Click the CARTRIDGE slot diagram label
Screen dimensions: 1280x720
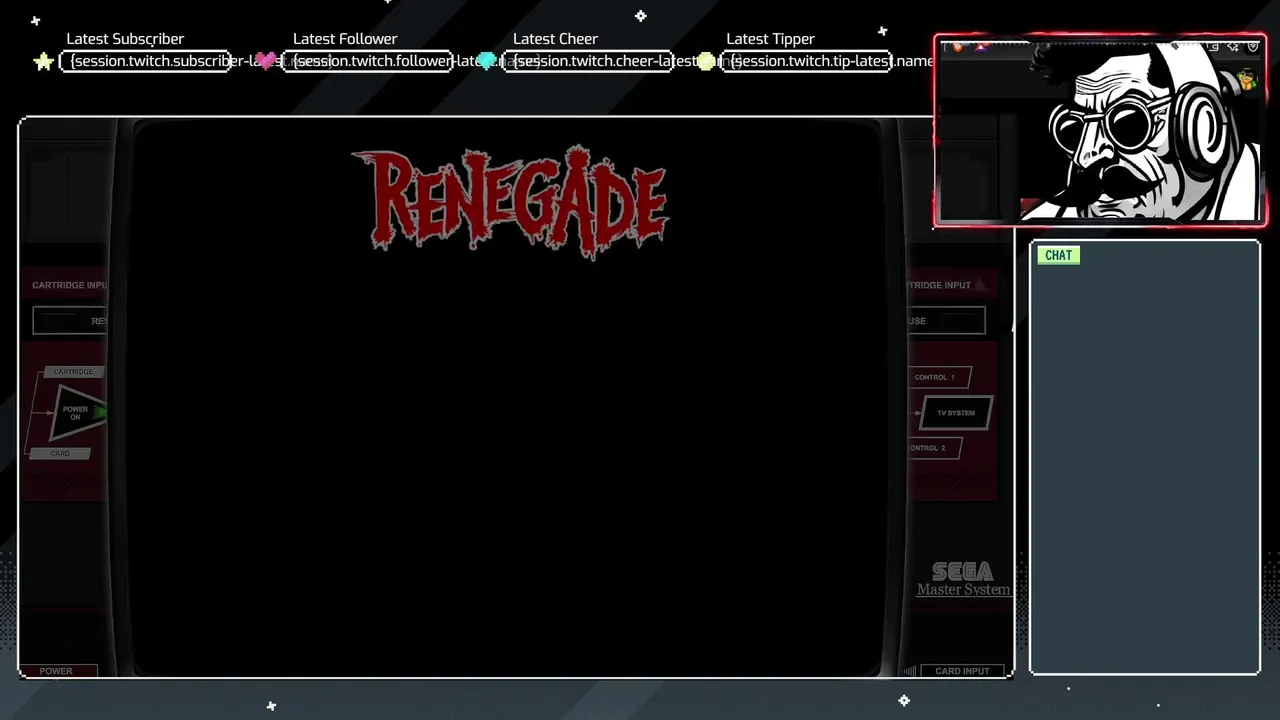click(73, 372)
